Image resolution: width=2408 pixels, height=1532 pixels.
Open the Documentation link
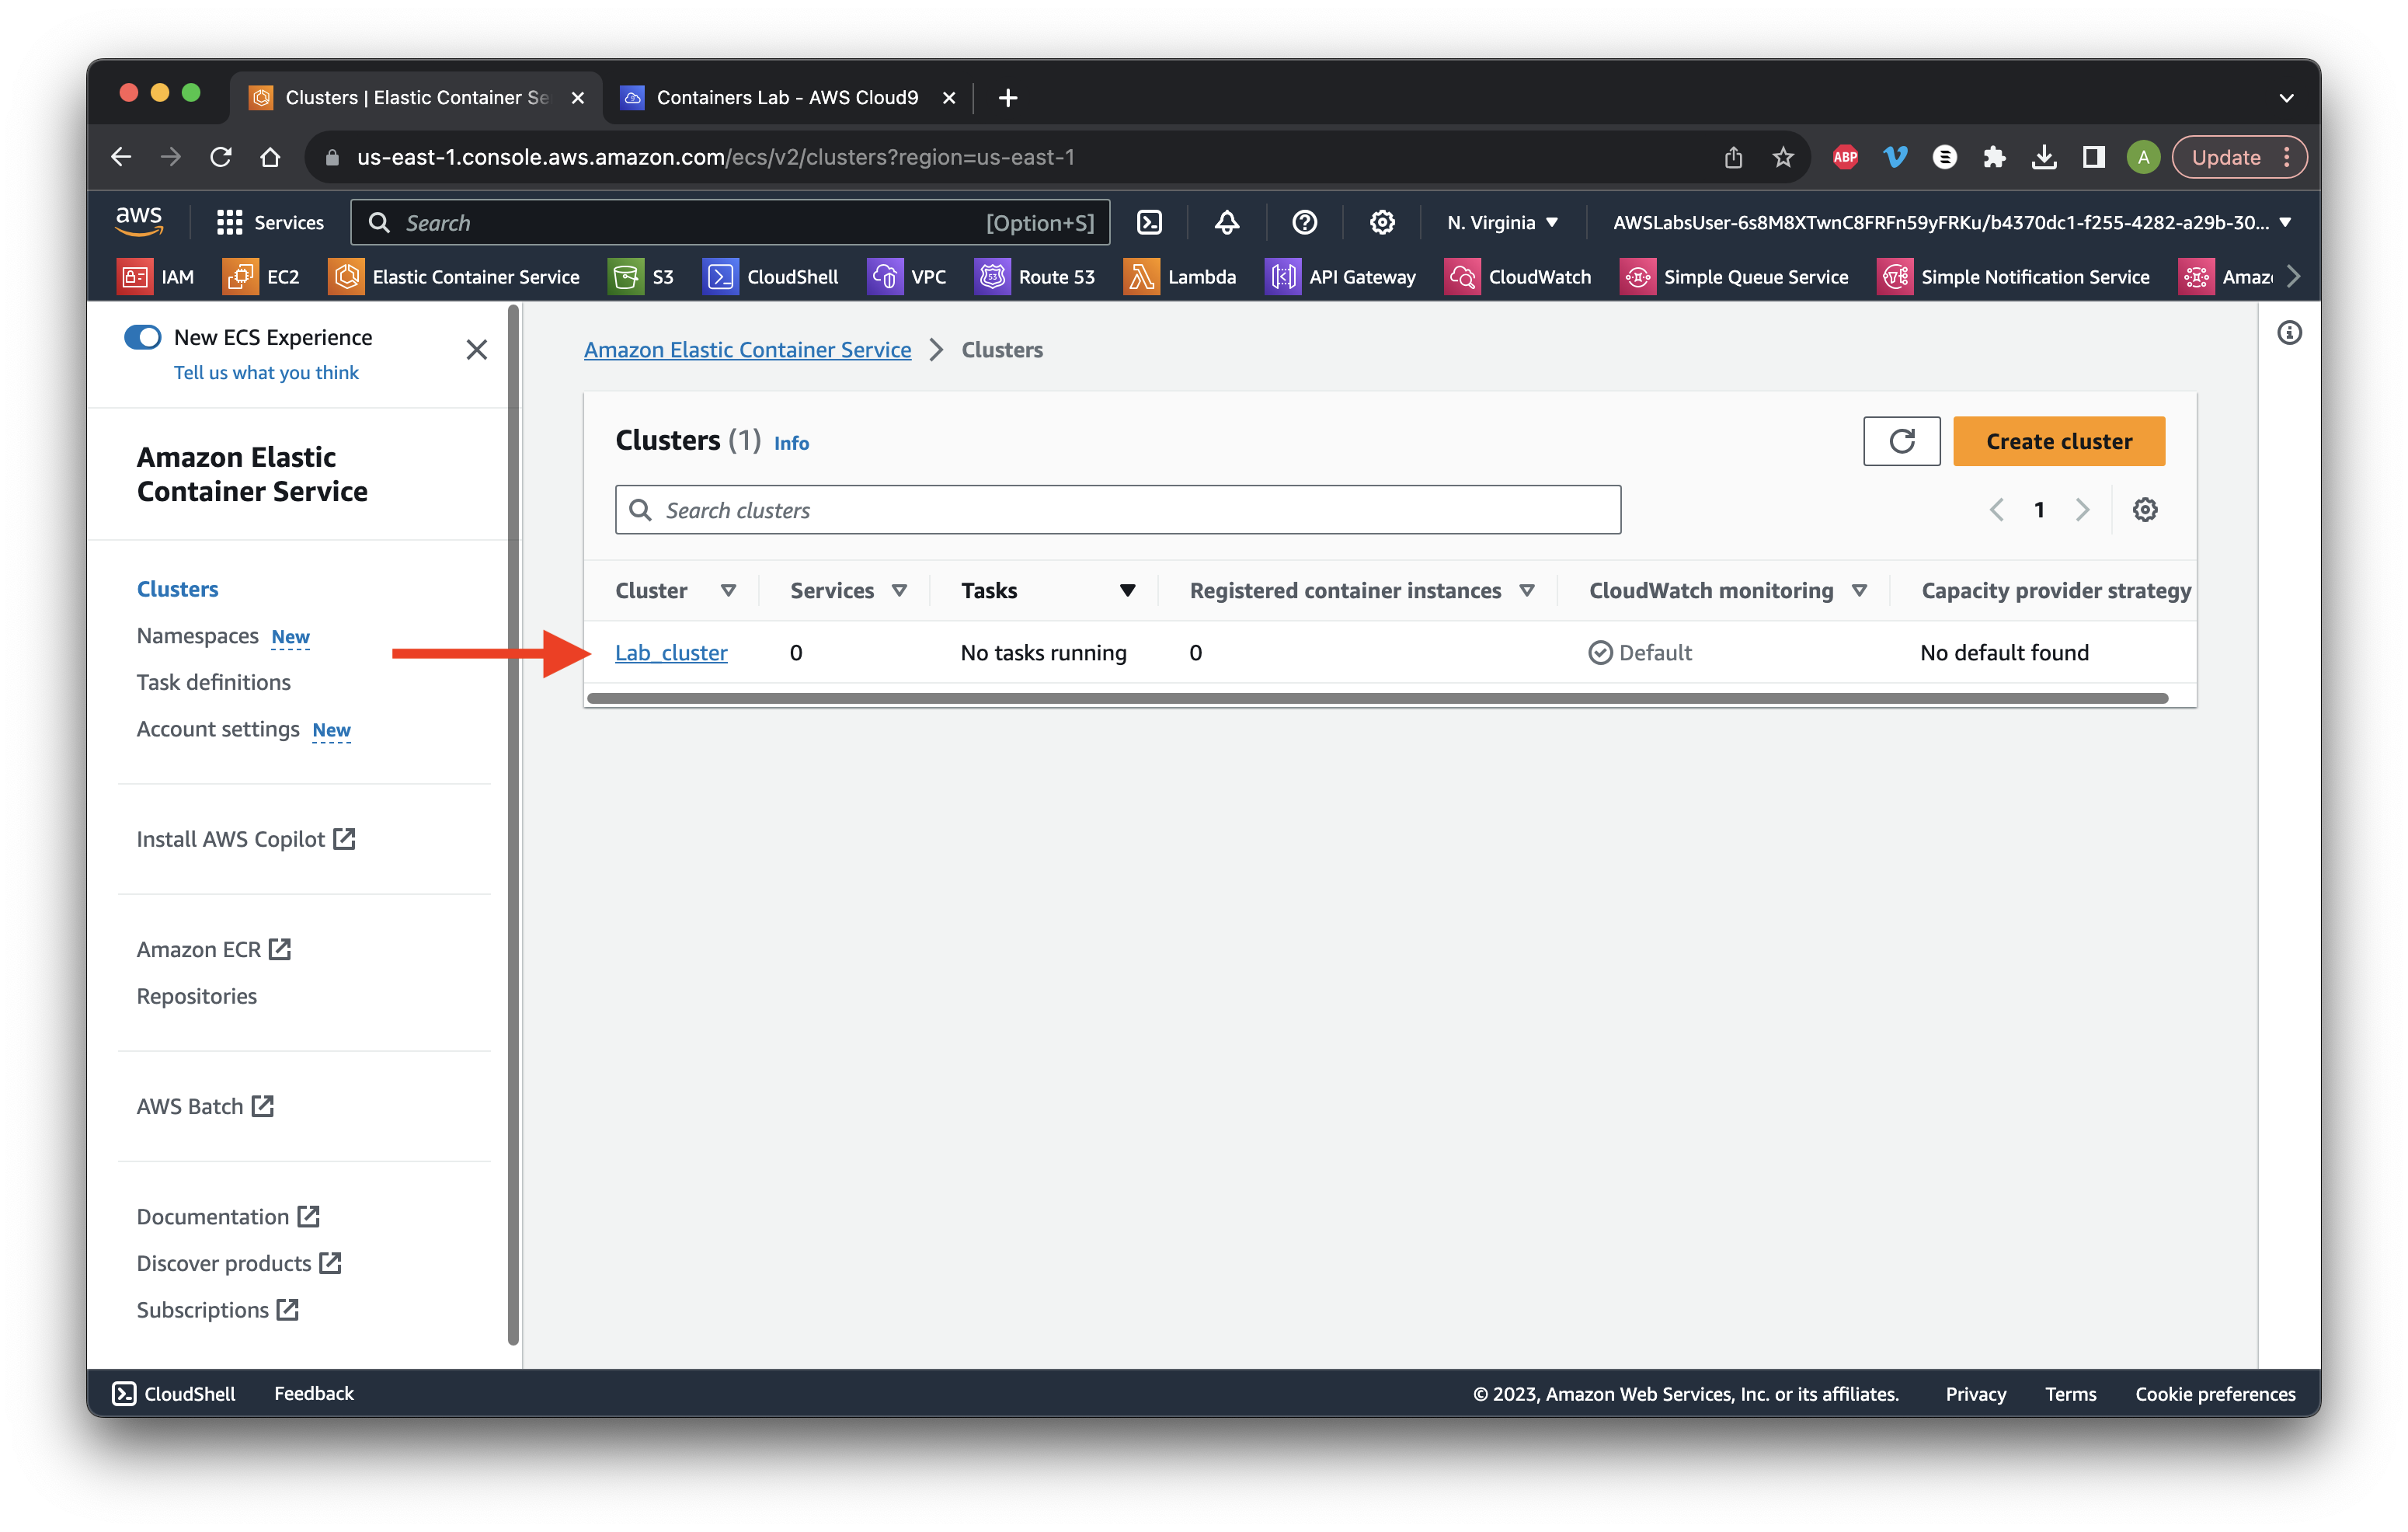click(228, 1216)
